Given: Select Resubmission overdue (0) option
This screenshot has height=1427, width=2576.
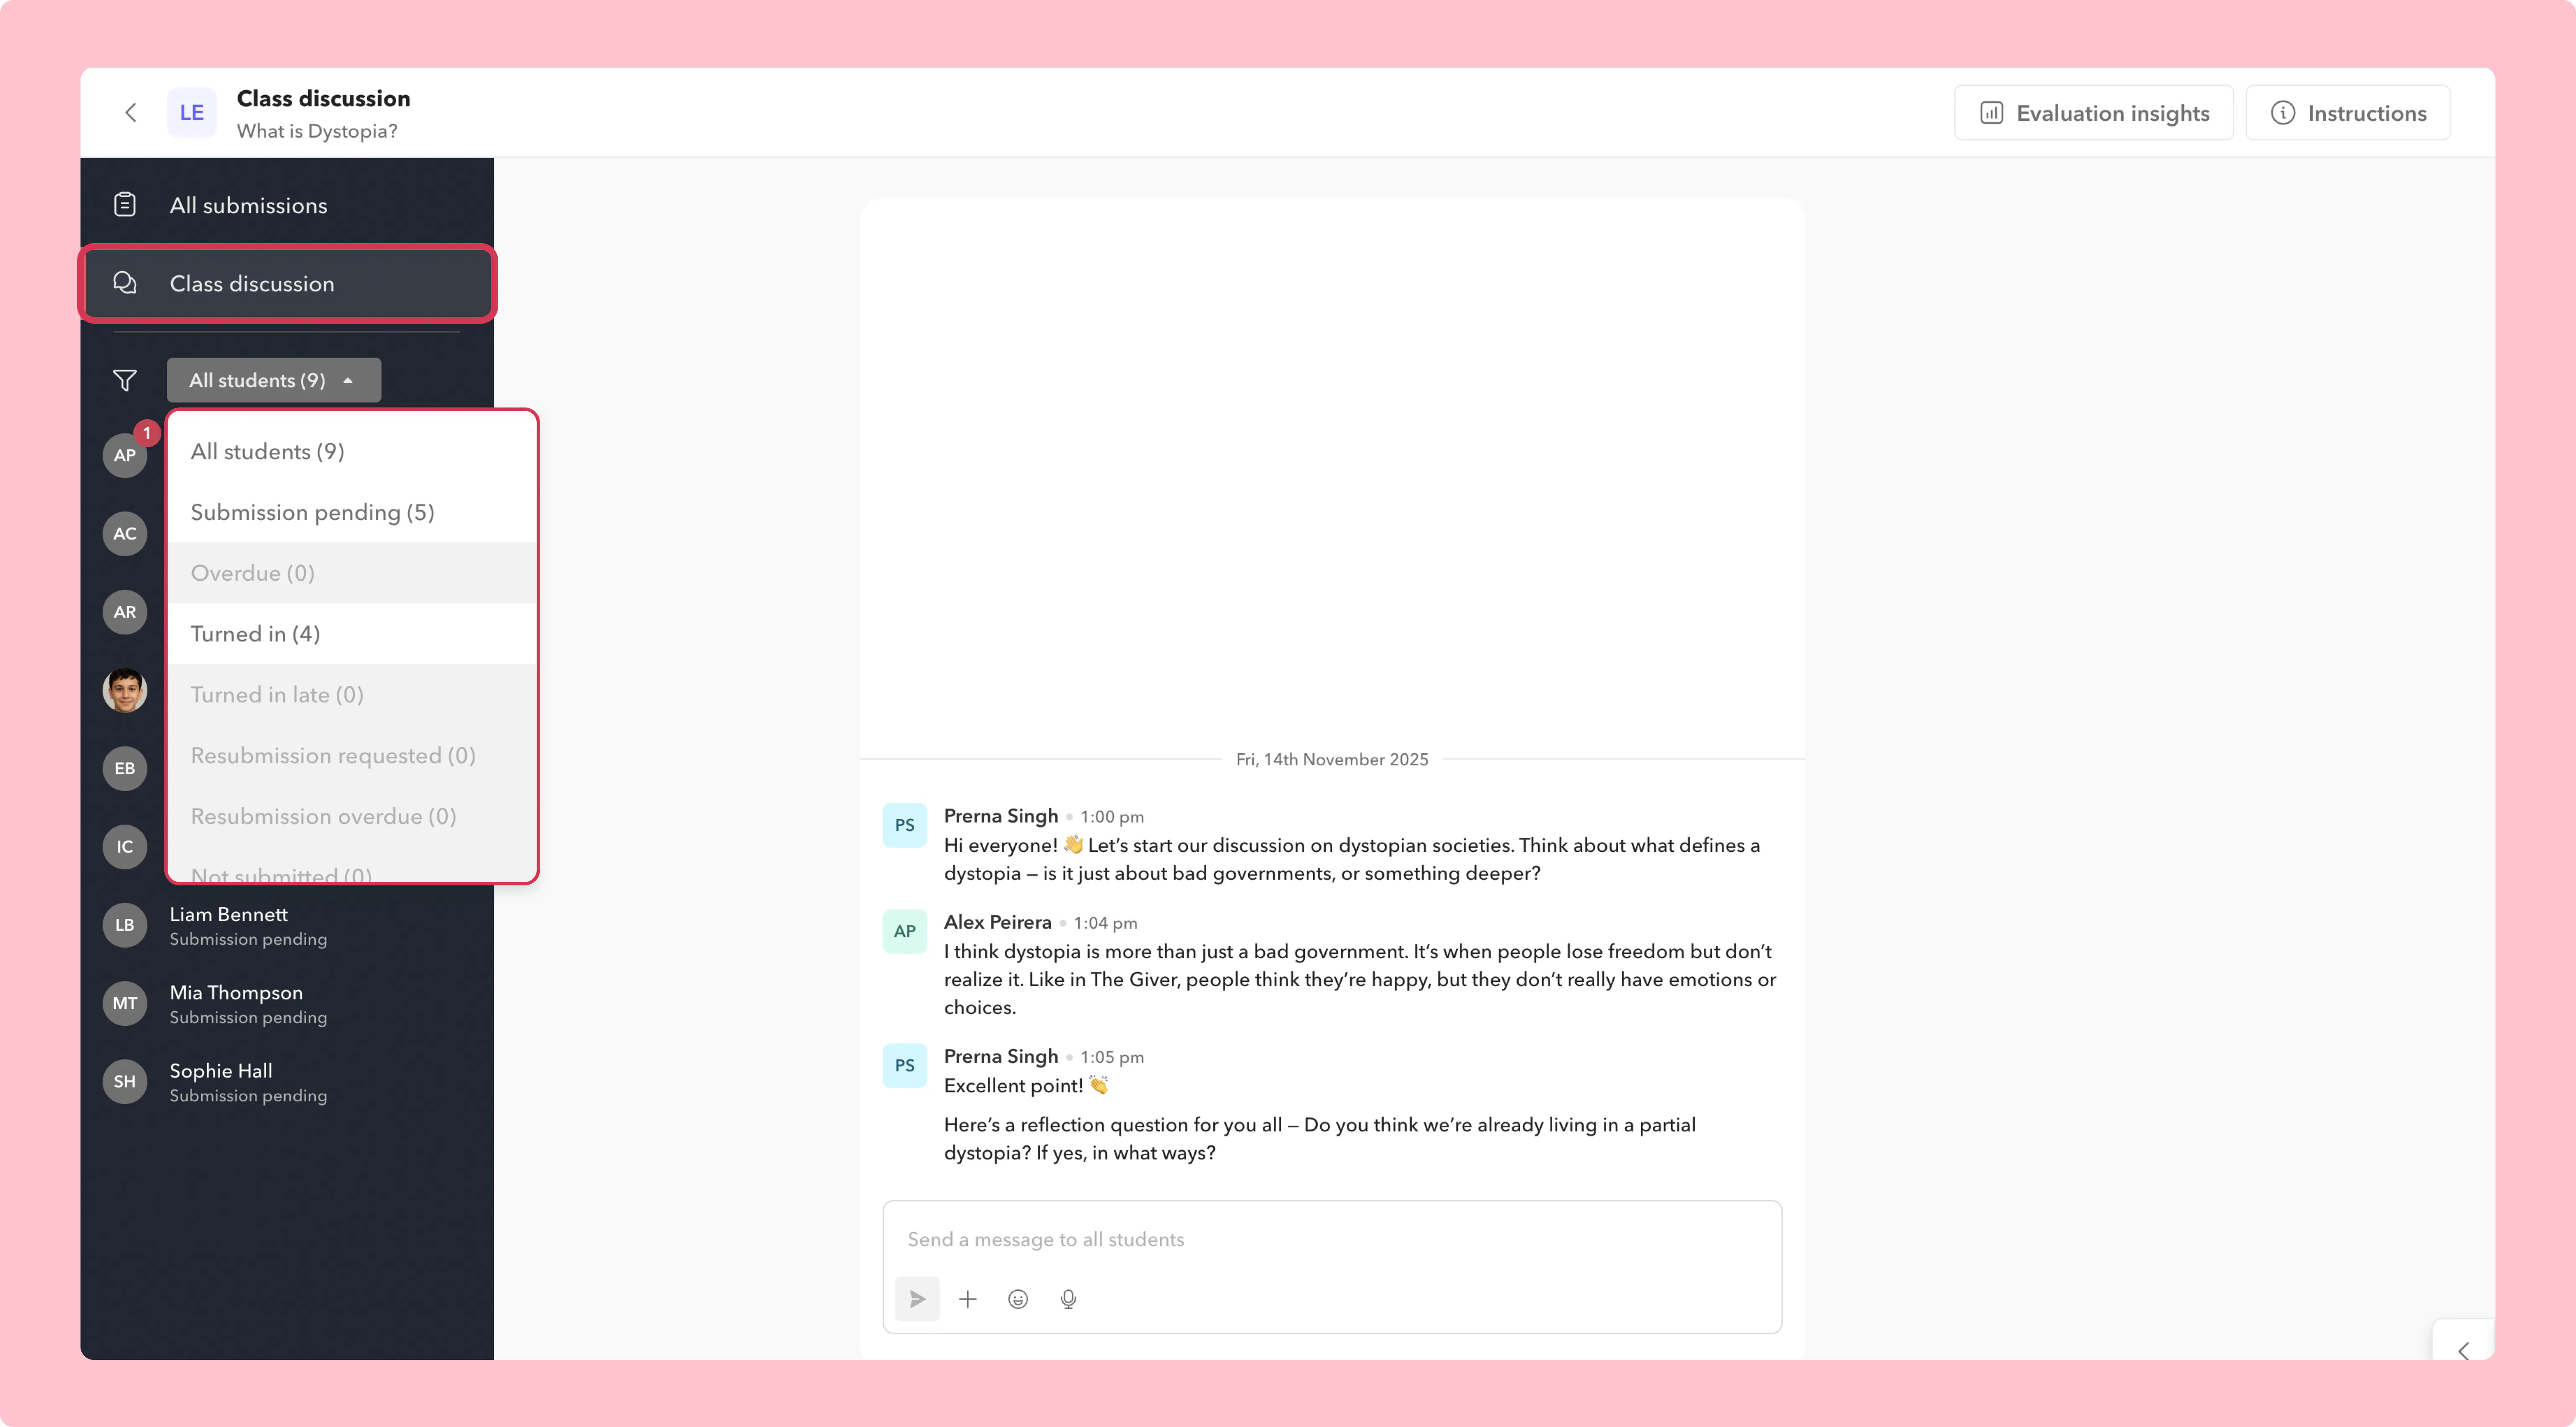Looking at the screenshot, I should pyautogui.click(x=352, y=817).
